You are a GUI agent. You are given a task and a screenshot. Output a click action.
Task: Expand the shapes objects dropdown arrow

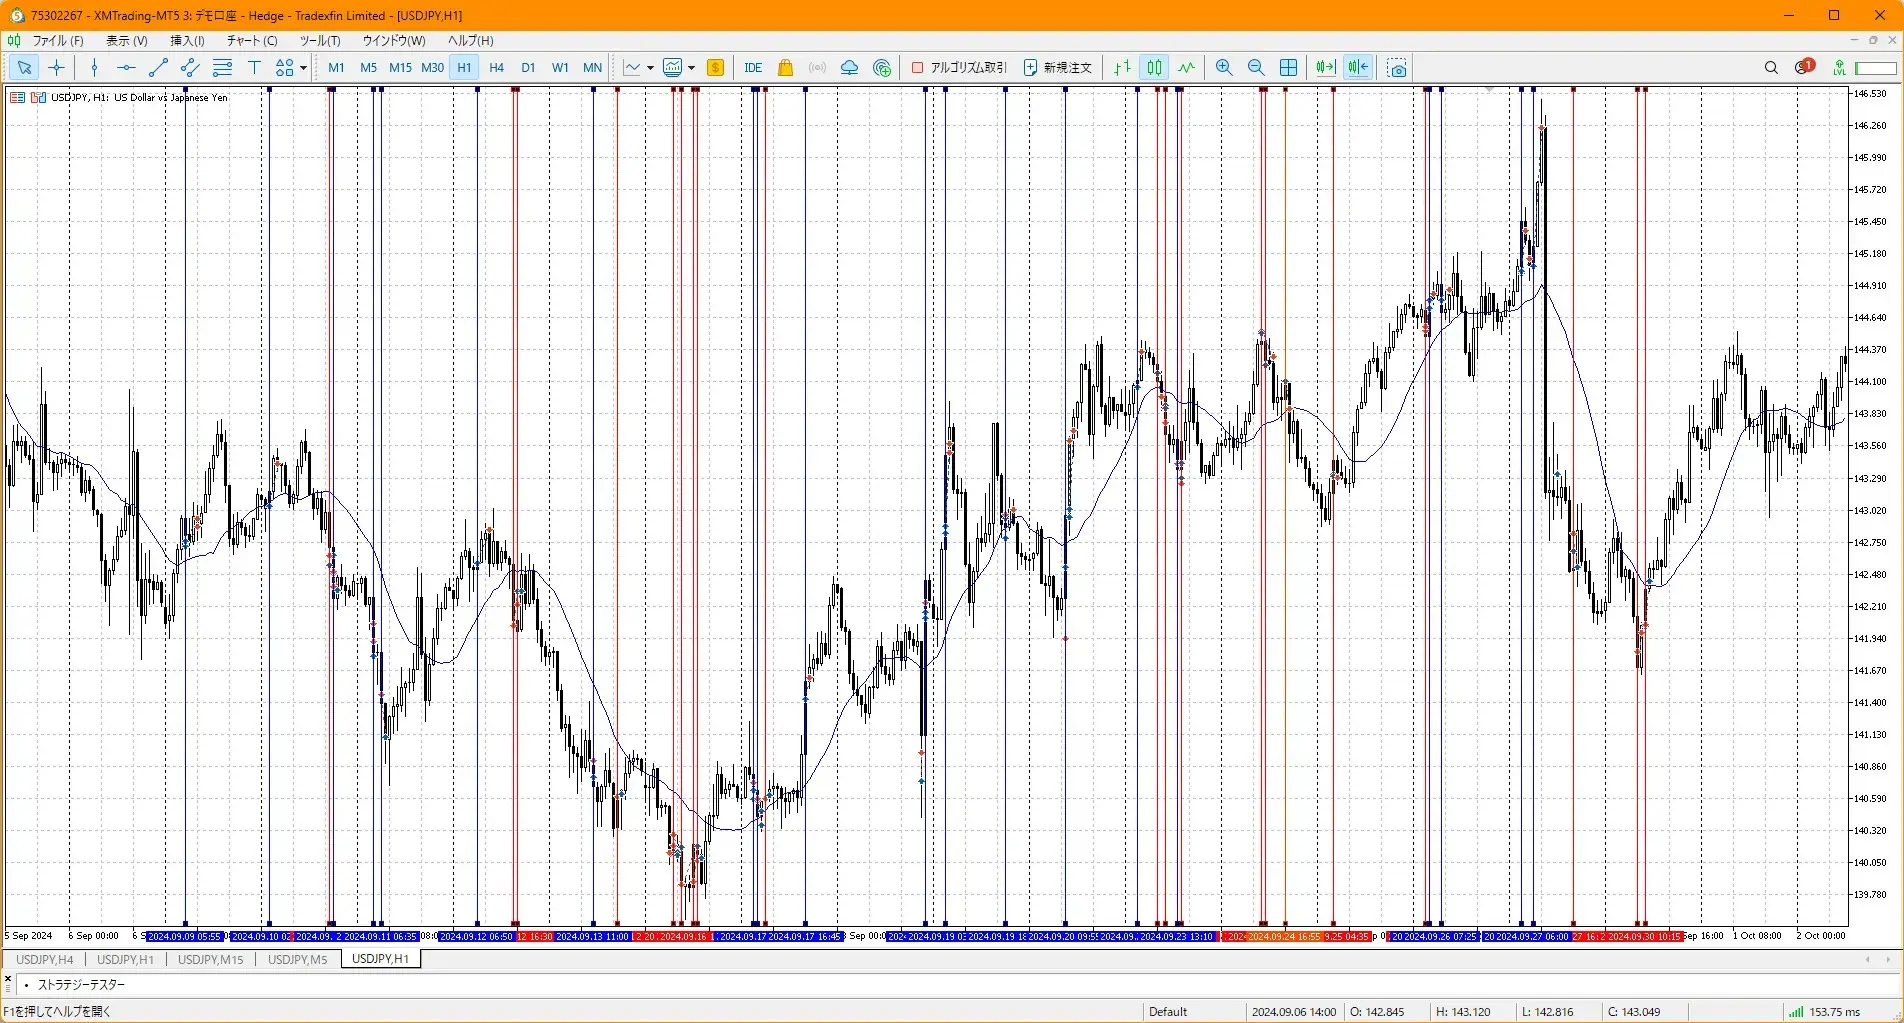pyautogui.click(x=303, y=68)
